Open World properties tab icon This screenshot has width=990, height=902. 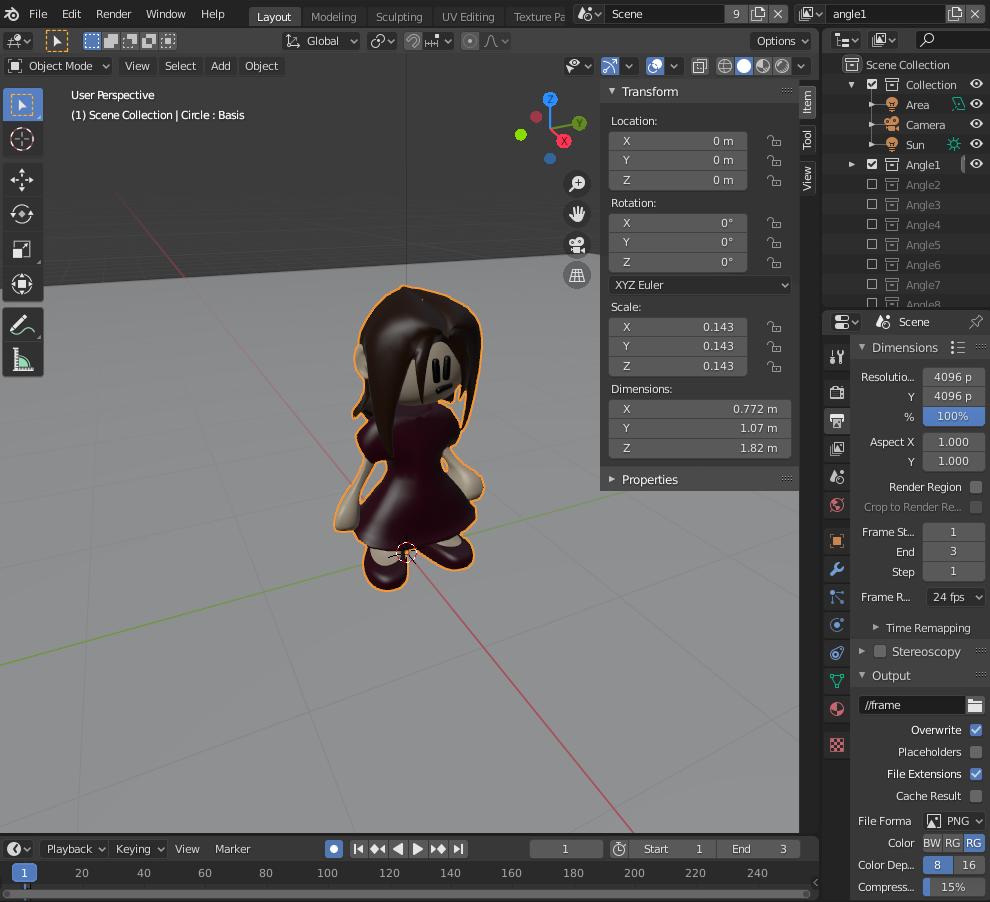837,505
